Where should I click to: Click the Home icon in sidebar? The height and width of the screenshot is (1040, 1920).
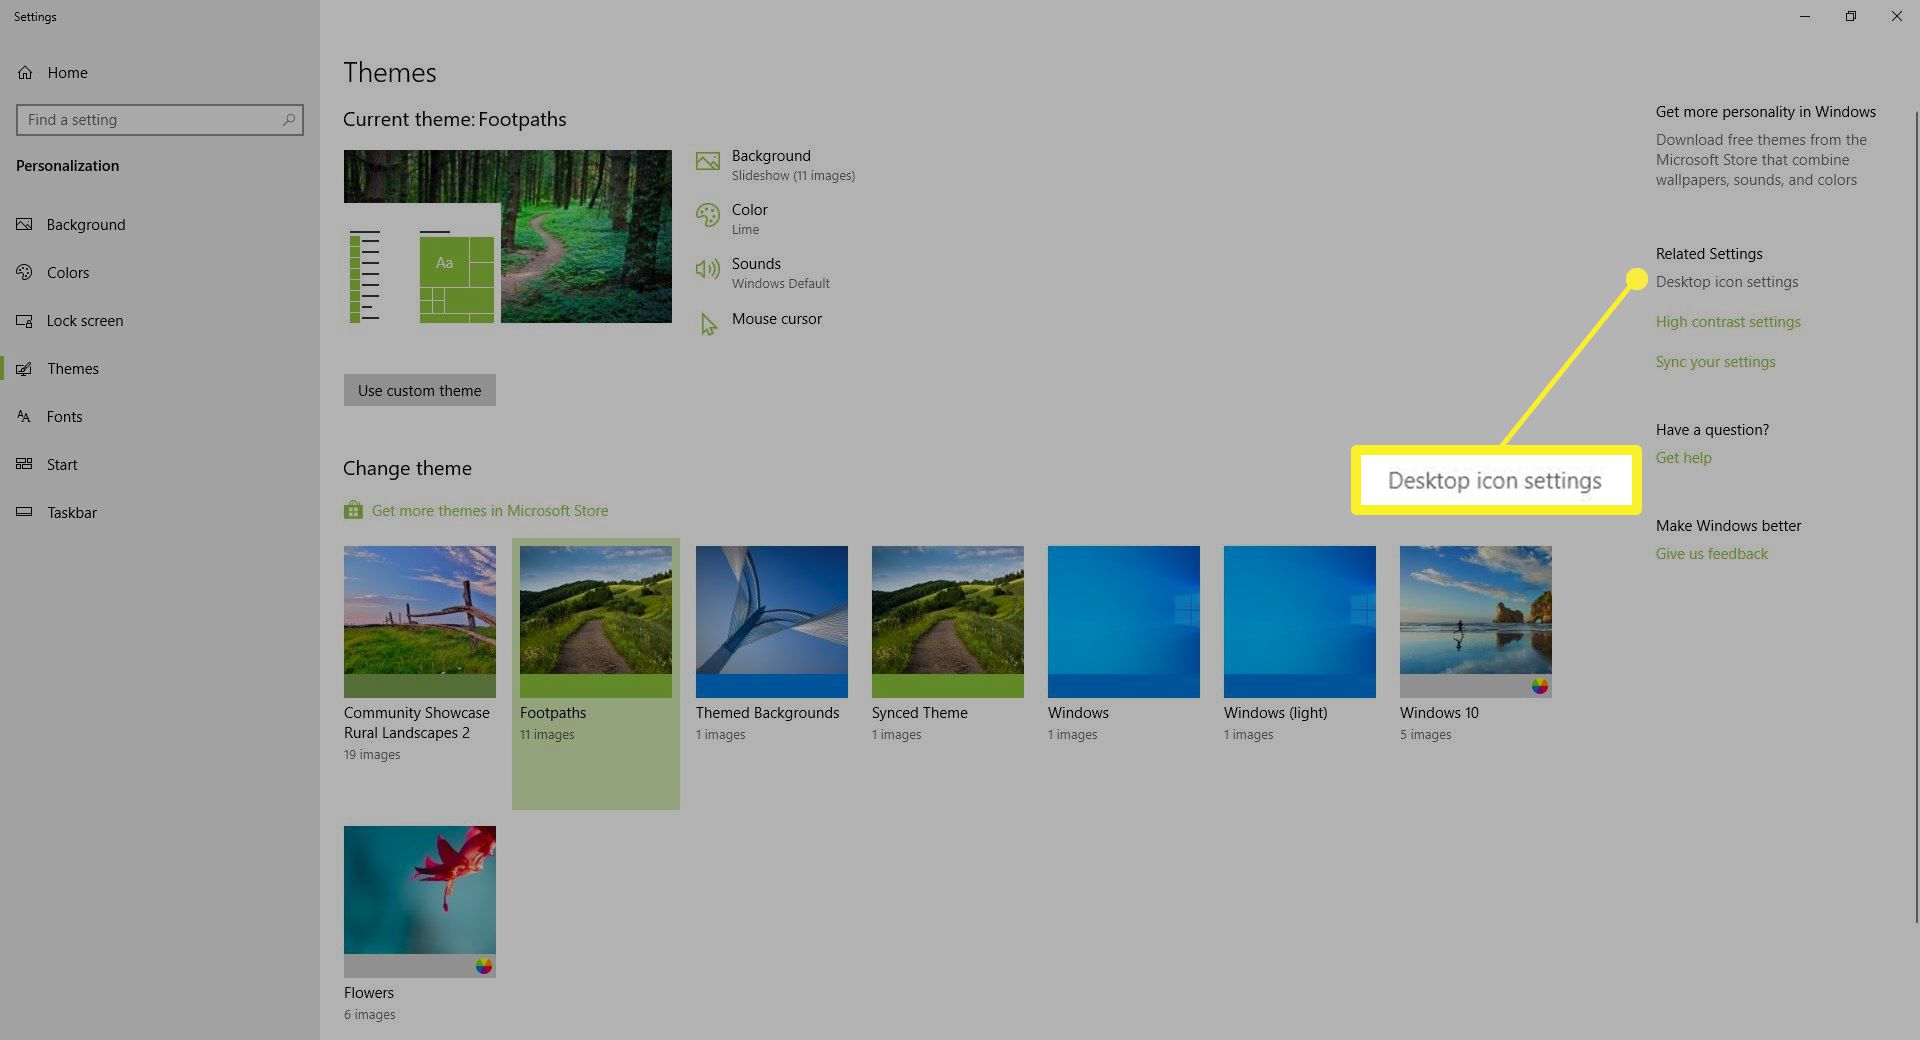[25, 73]
